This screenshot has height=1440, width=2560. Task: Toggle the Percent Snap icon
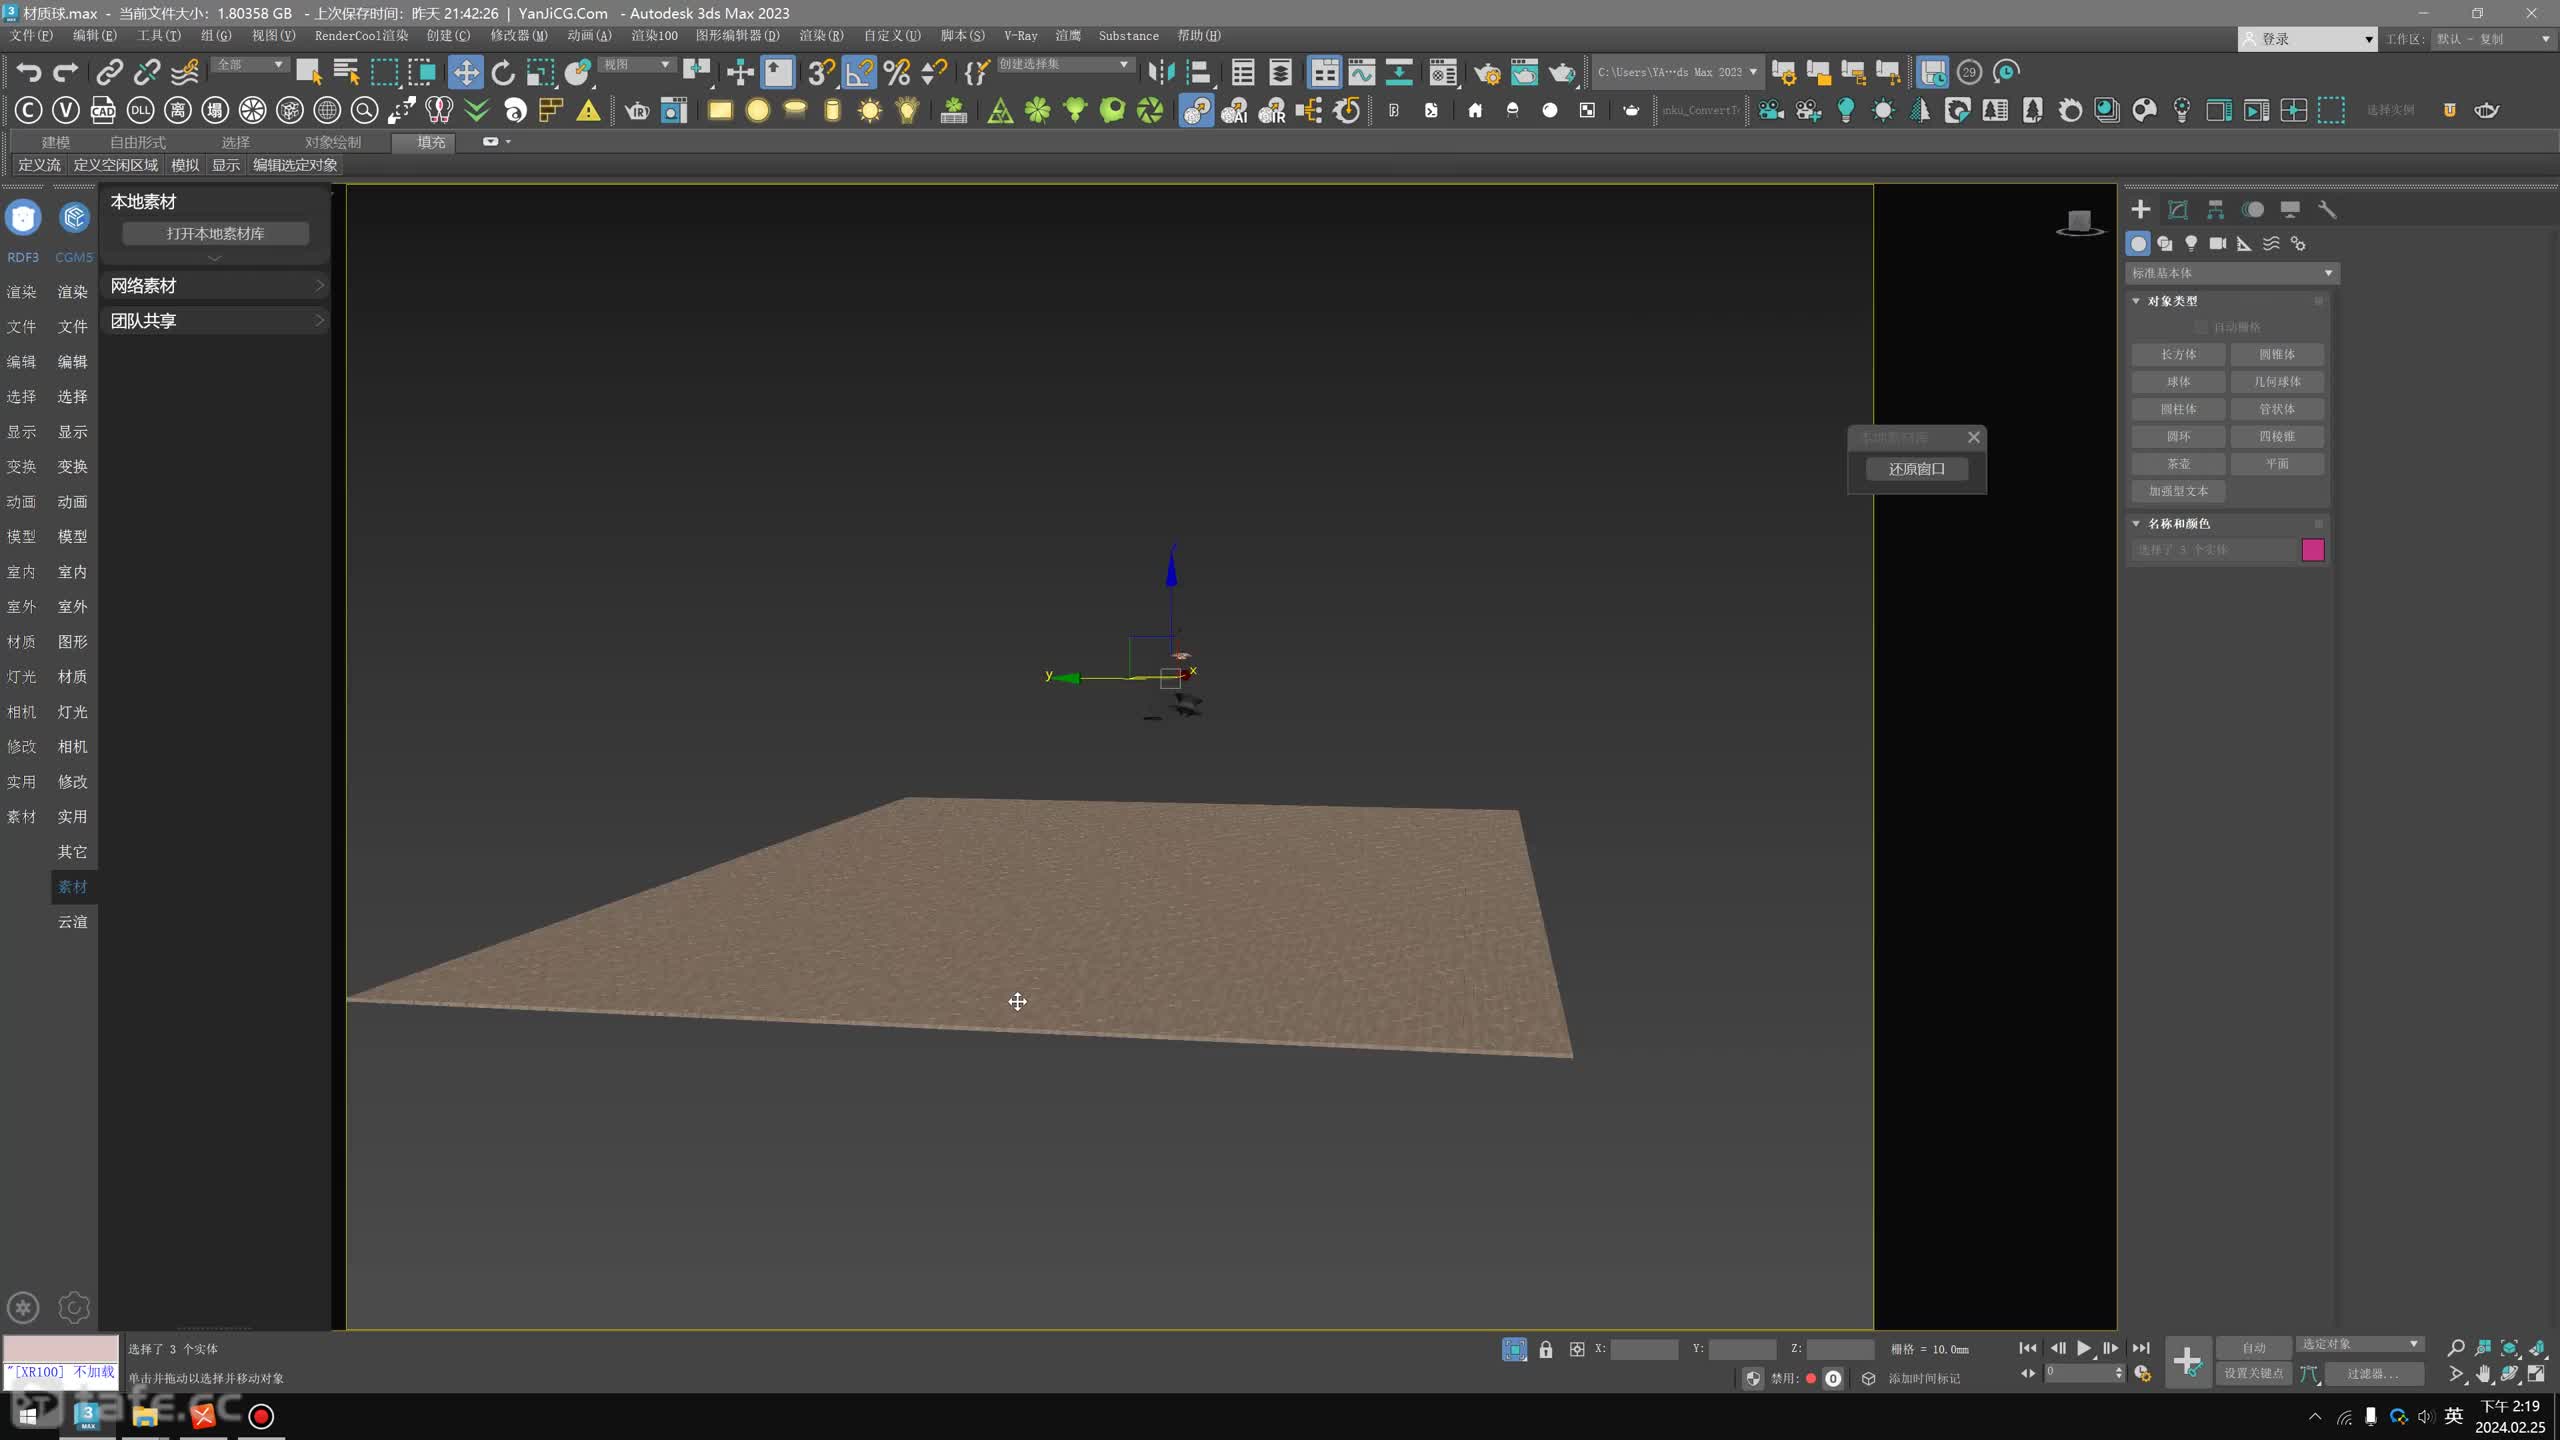click(897, 72)
